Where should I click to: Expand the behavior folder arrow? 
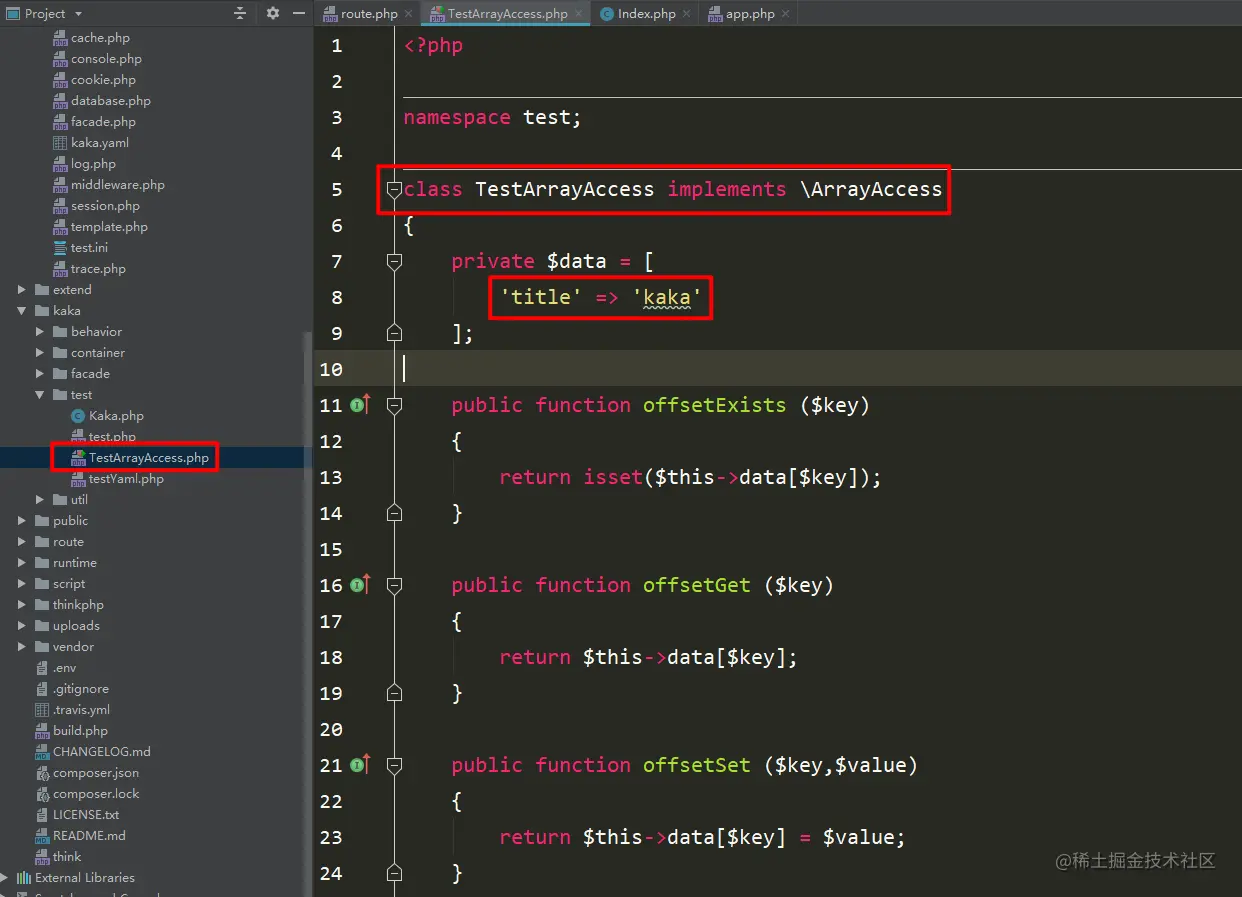pyautogui.click(x=40, y=331)
